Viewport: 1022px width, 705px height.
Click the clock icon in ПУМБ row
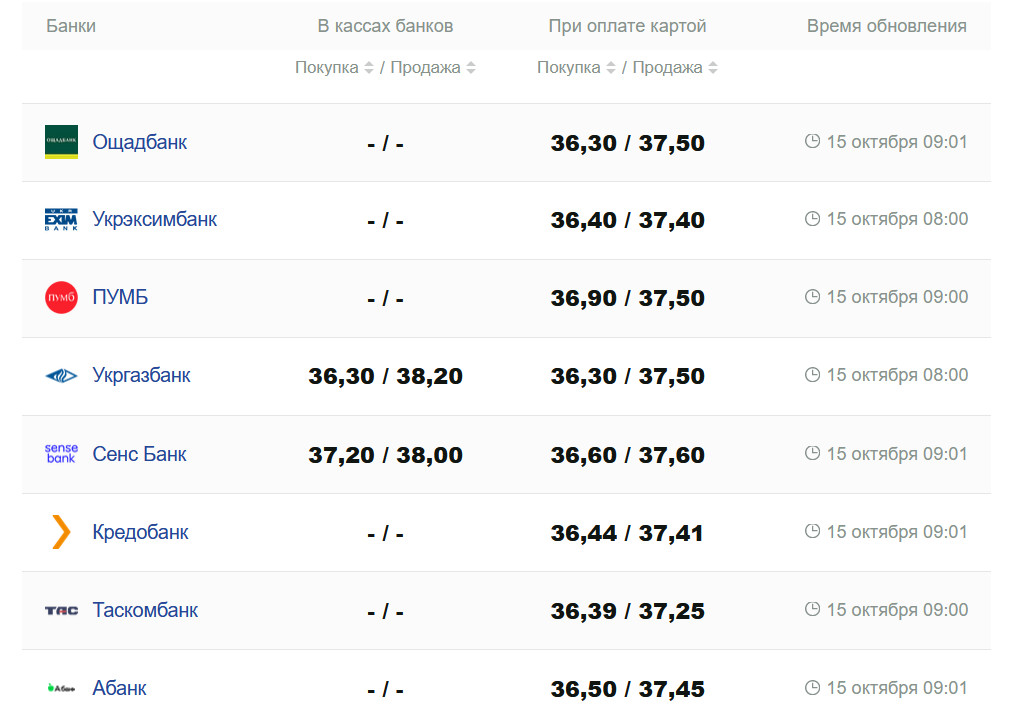click(x=813, y=297)
